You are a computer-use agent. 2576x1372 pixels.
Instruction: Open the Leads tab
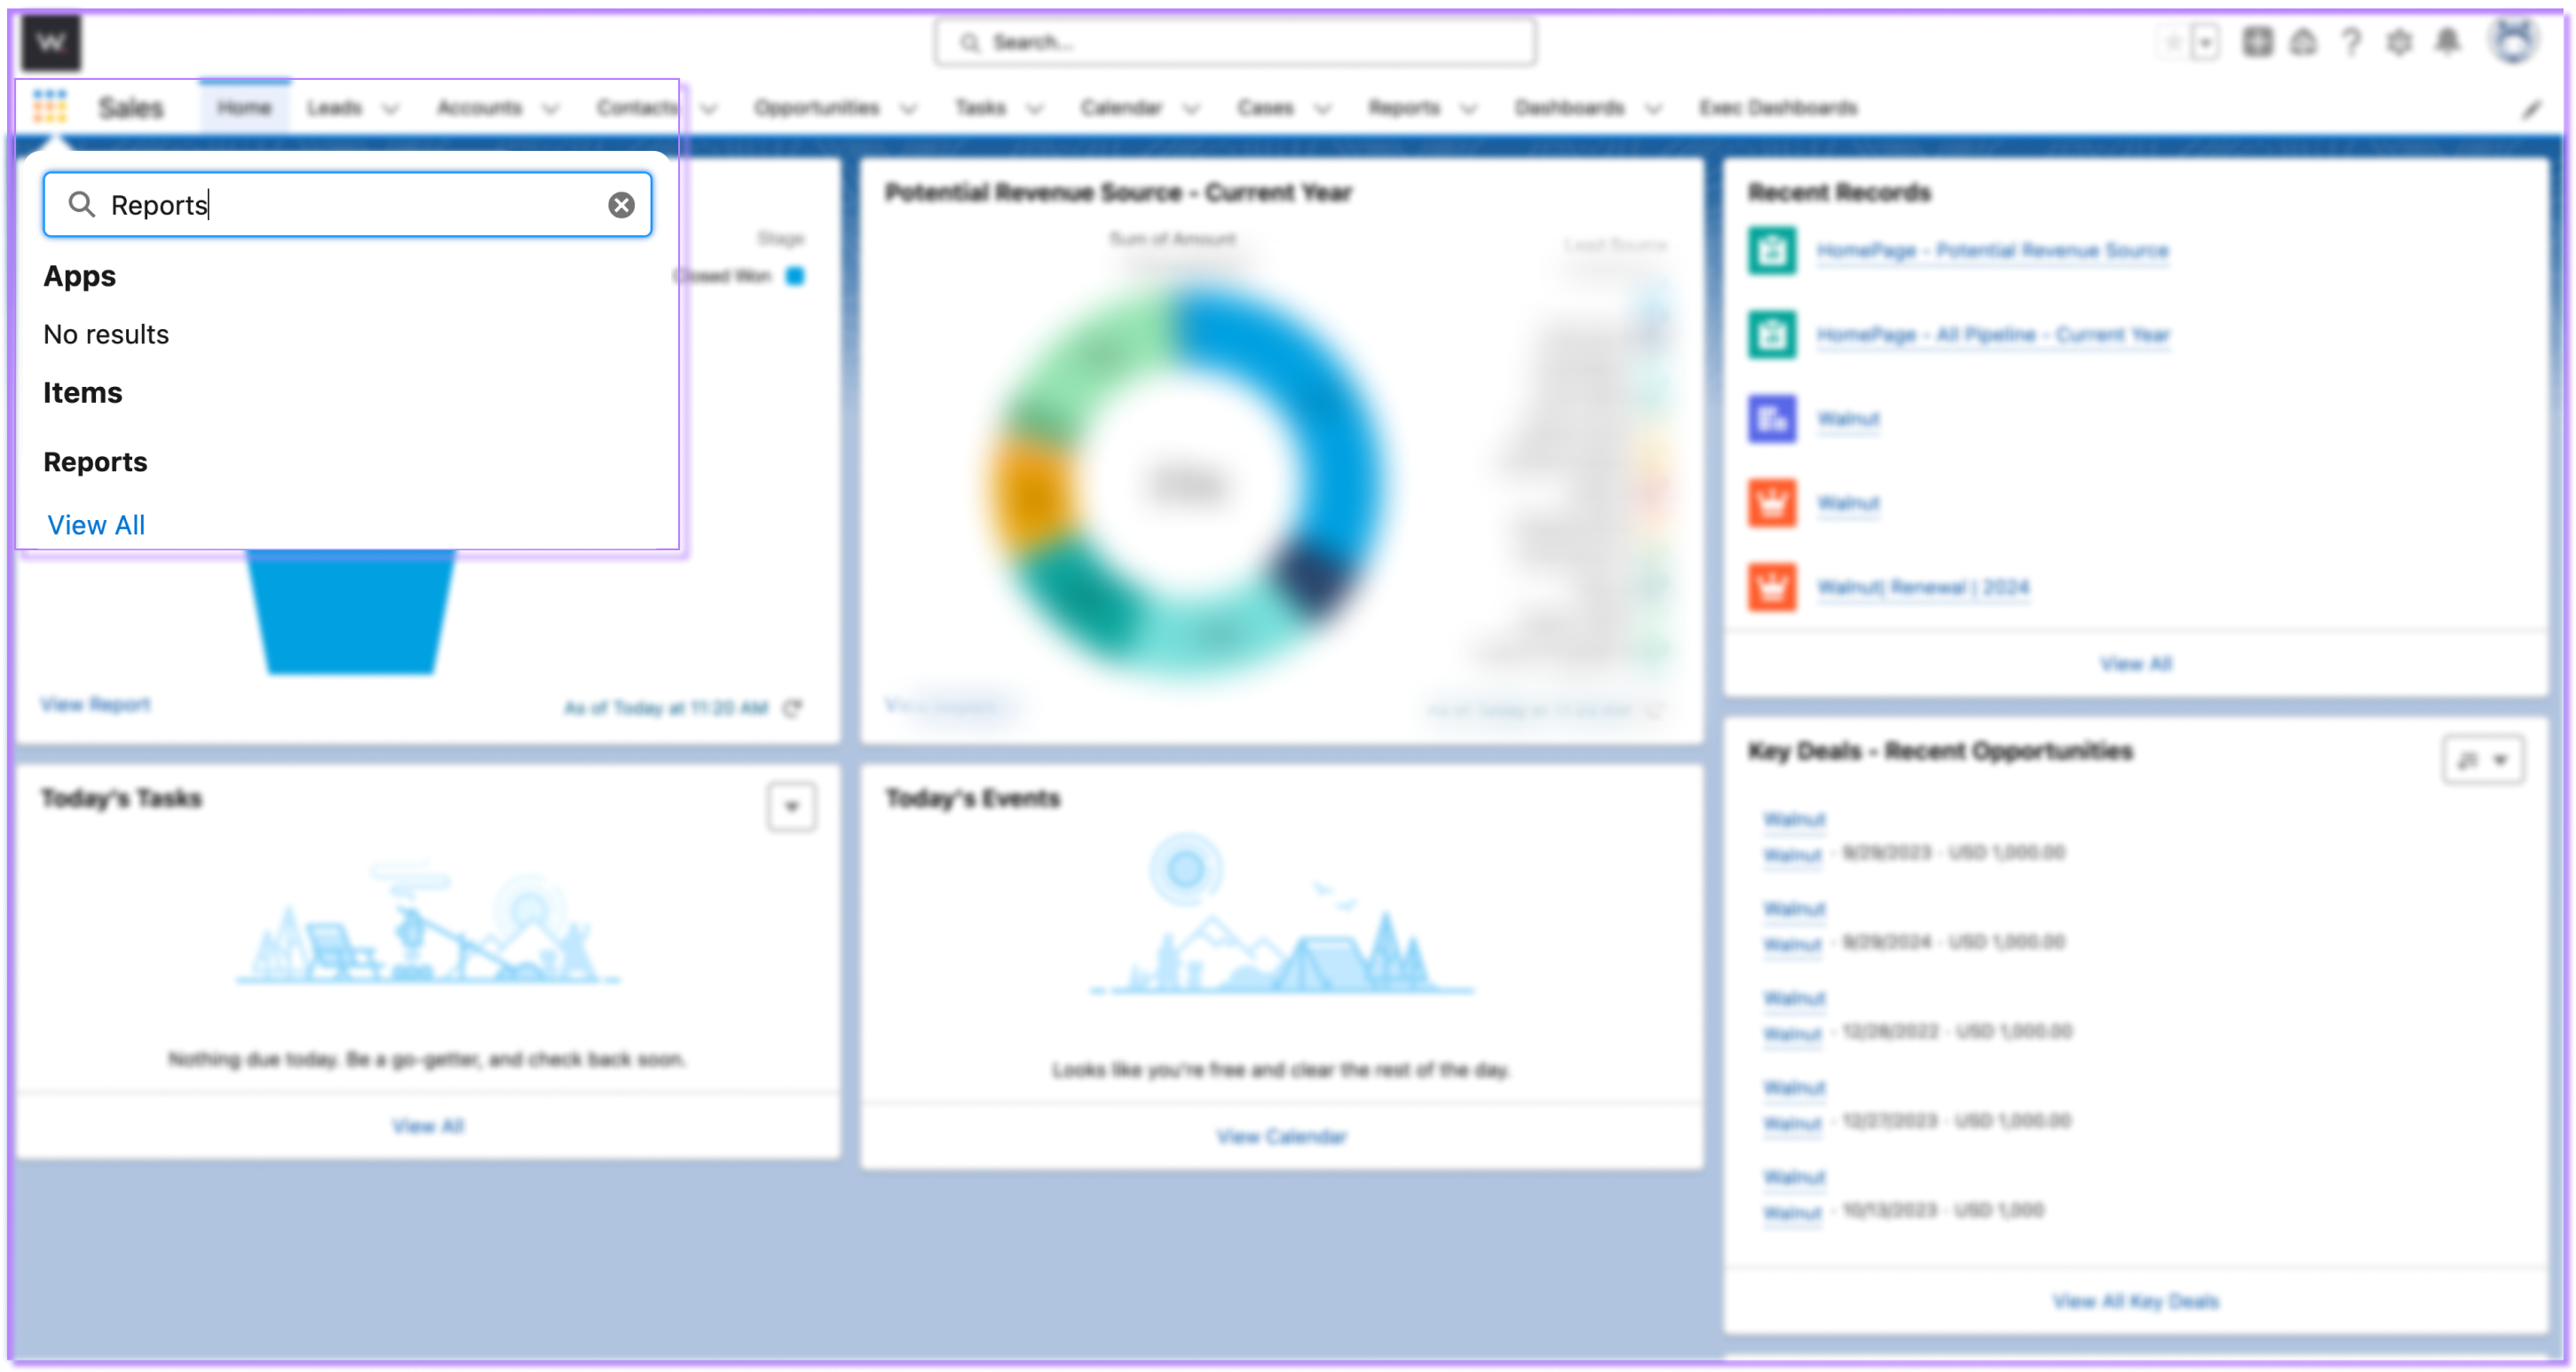pos(334,107)
